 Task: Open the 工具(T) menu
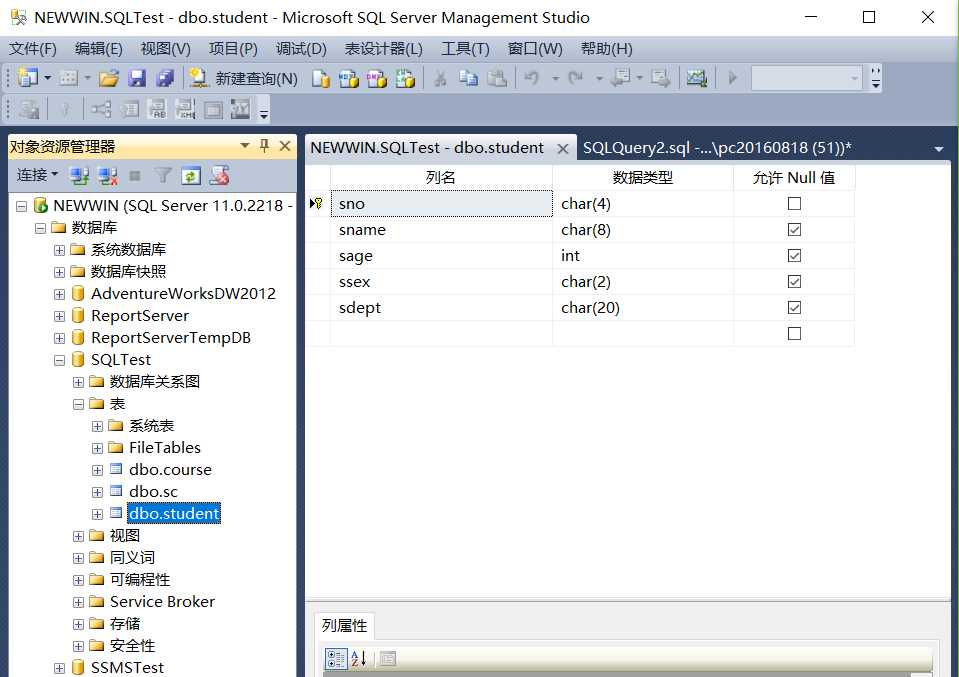(465, 48)
